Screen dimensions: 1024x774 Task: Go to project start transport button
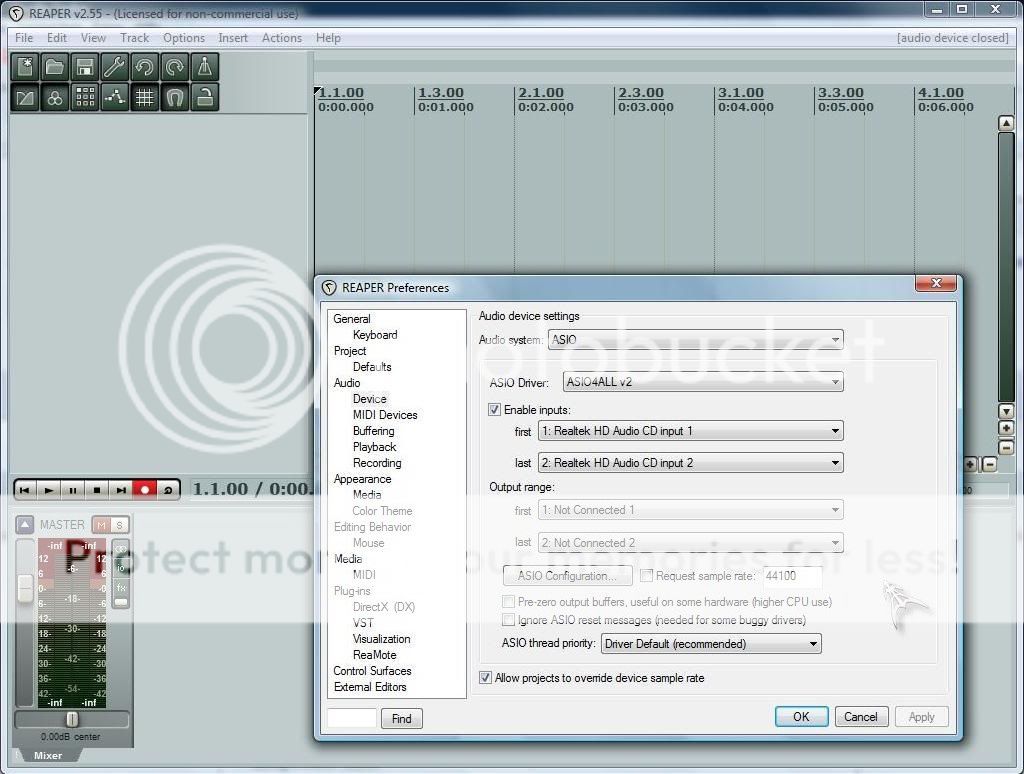click(25, 490)
